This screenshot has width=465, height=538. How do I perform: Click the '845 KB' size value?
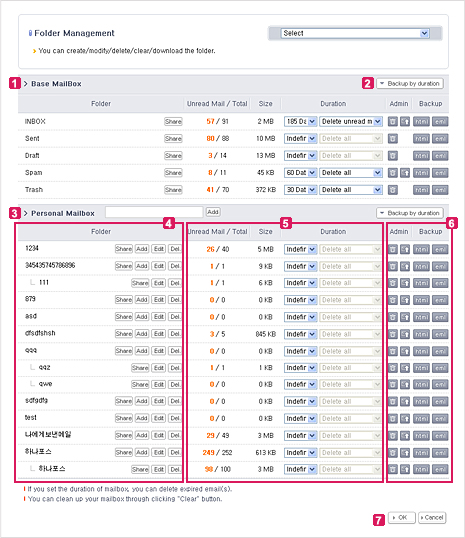[x=266, y=334]
